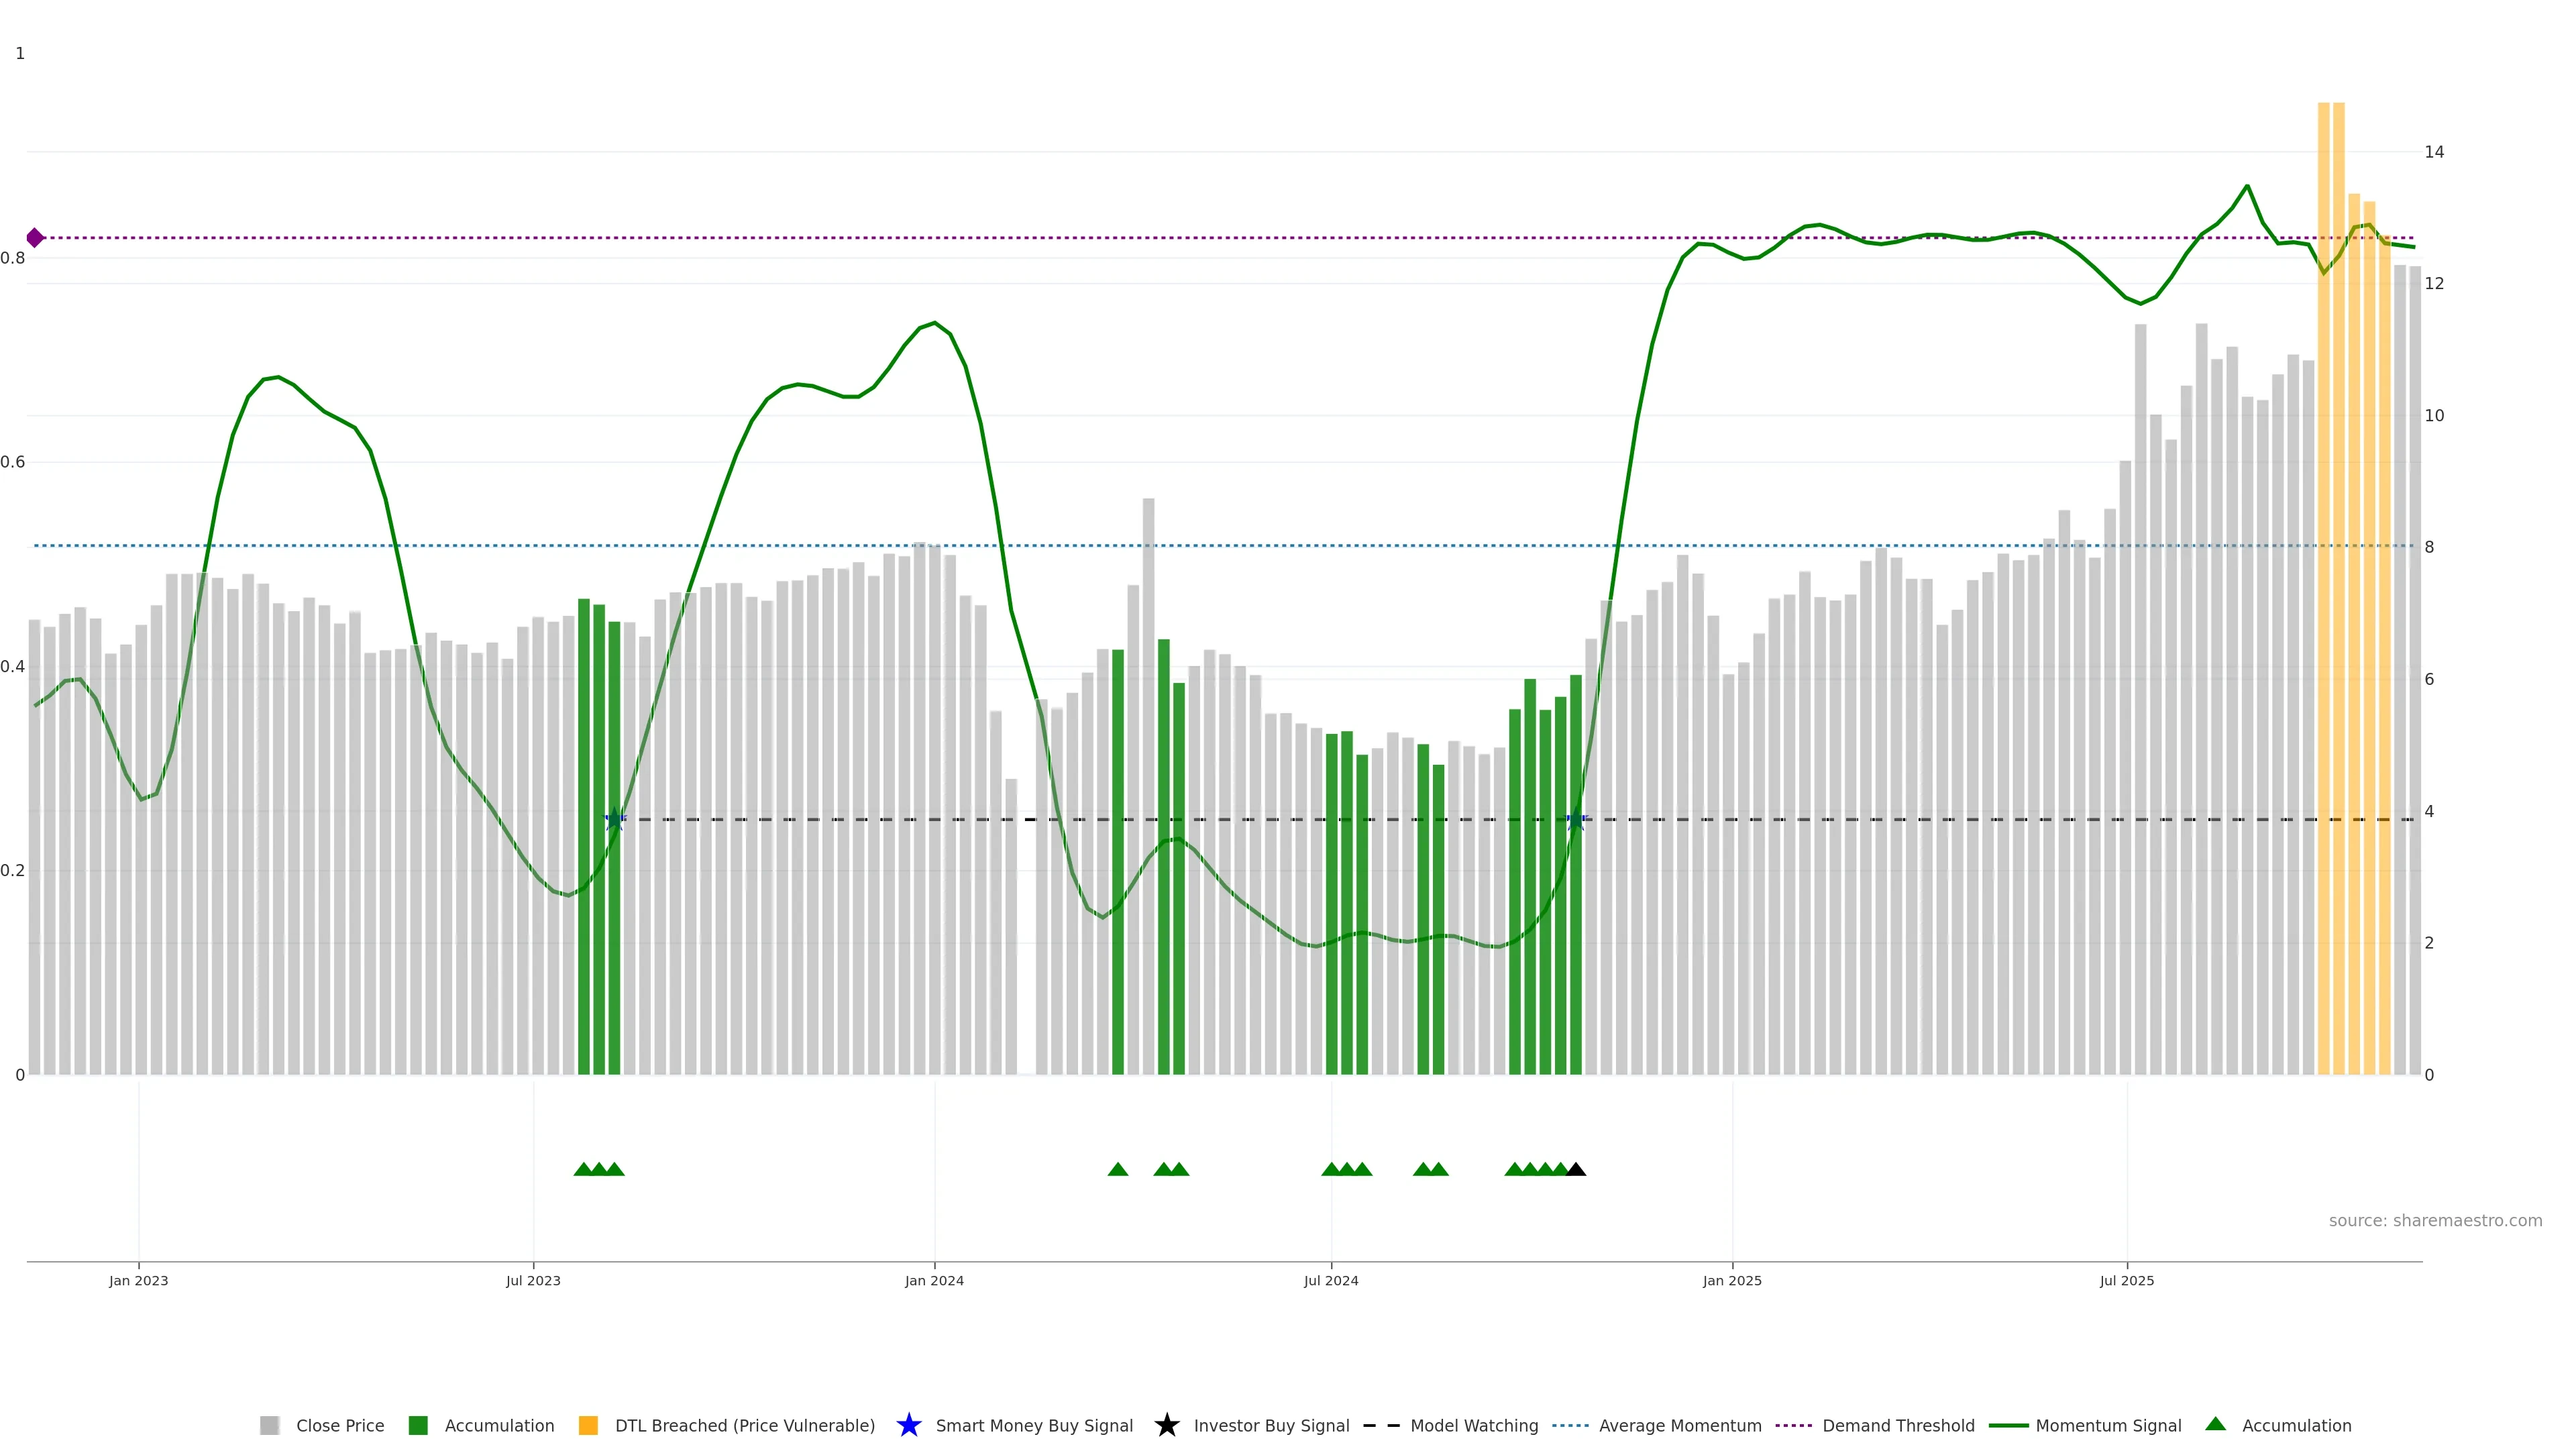This screenshot has width=2576, height=1449.
Task: Click the Jul 2023 axis label
Action: click(x=533, y=1281)
